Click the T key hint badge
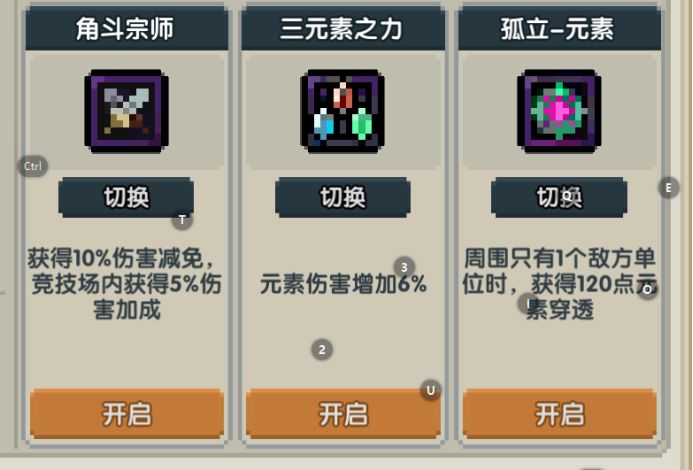The width and height of the screenshot is (693, 470). click(182, 220)
